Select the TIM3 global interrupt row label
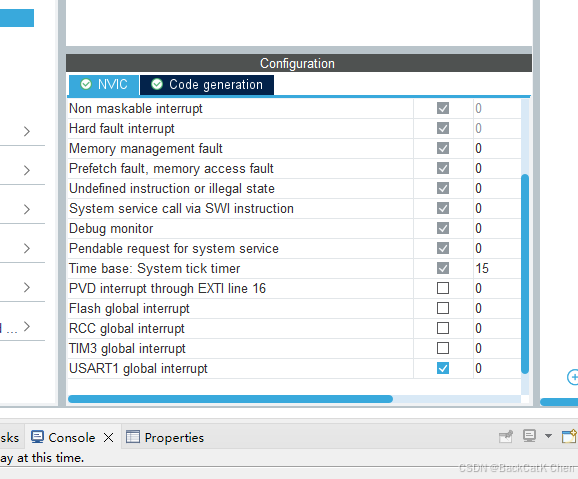 (x=127, y=348)
